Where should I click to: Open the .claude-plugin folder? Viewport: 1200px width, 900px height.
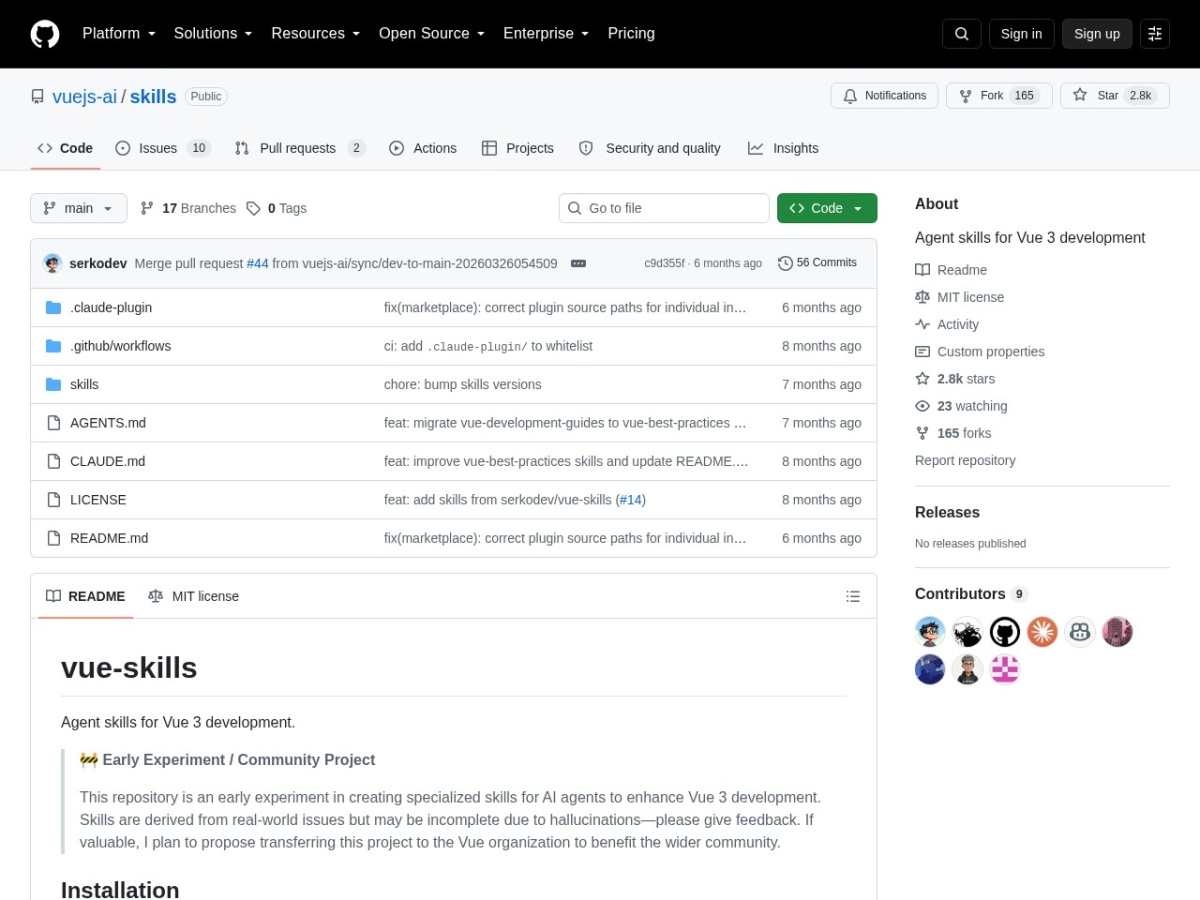click(111, 307)
